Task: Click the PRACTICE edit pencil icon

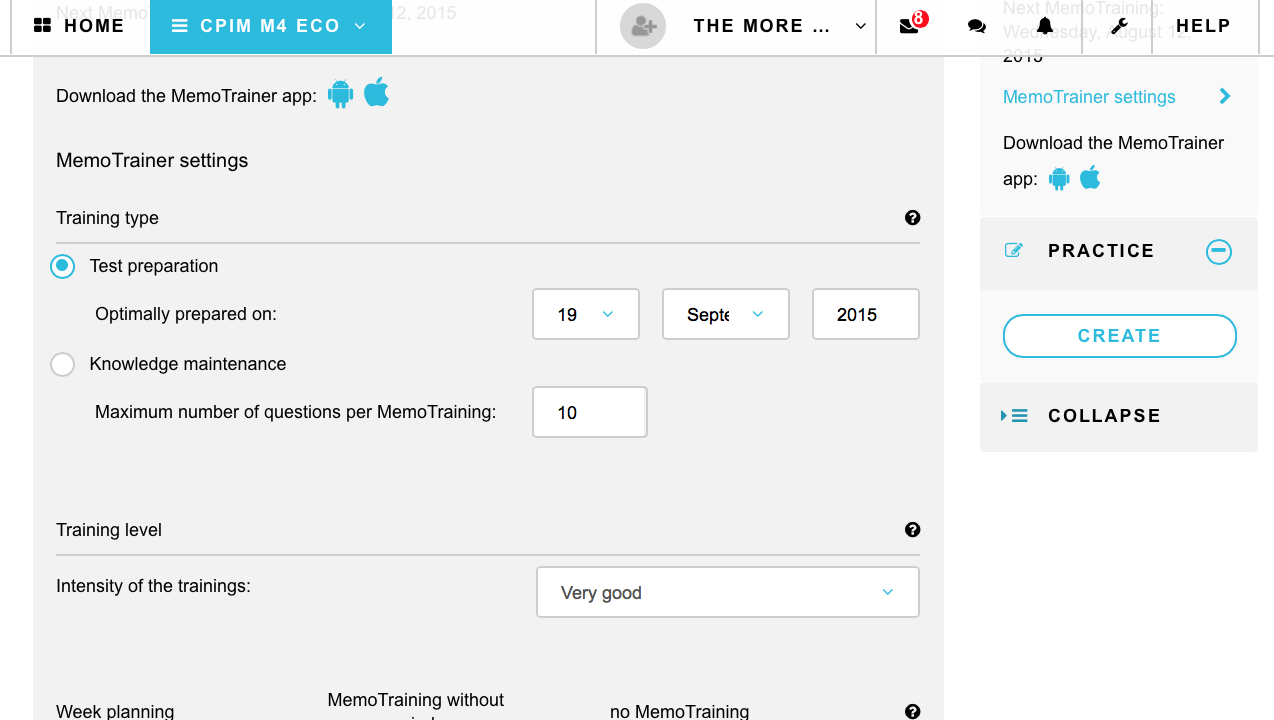Action: (x=1013, y=250)
